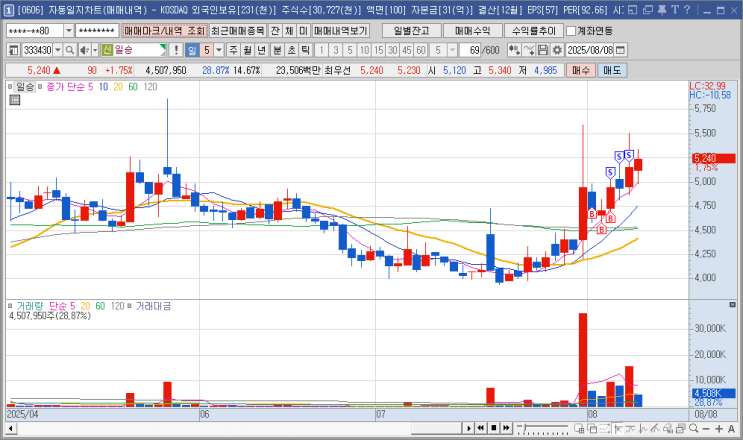Open chart settings gear icon
Viewport: 743px width, 440px height.
(x=557, y=50)
